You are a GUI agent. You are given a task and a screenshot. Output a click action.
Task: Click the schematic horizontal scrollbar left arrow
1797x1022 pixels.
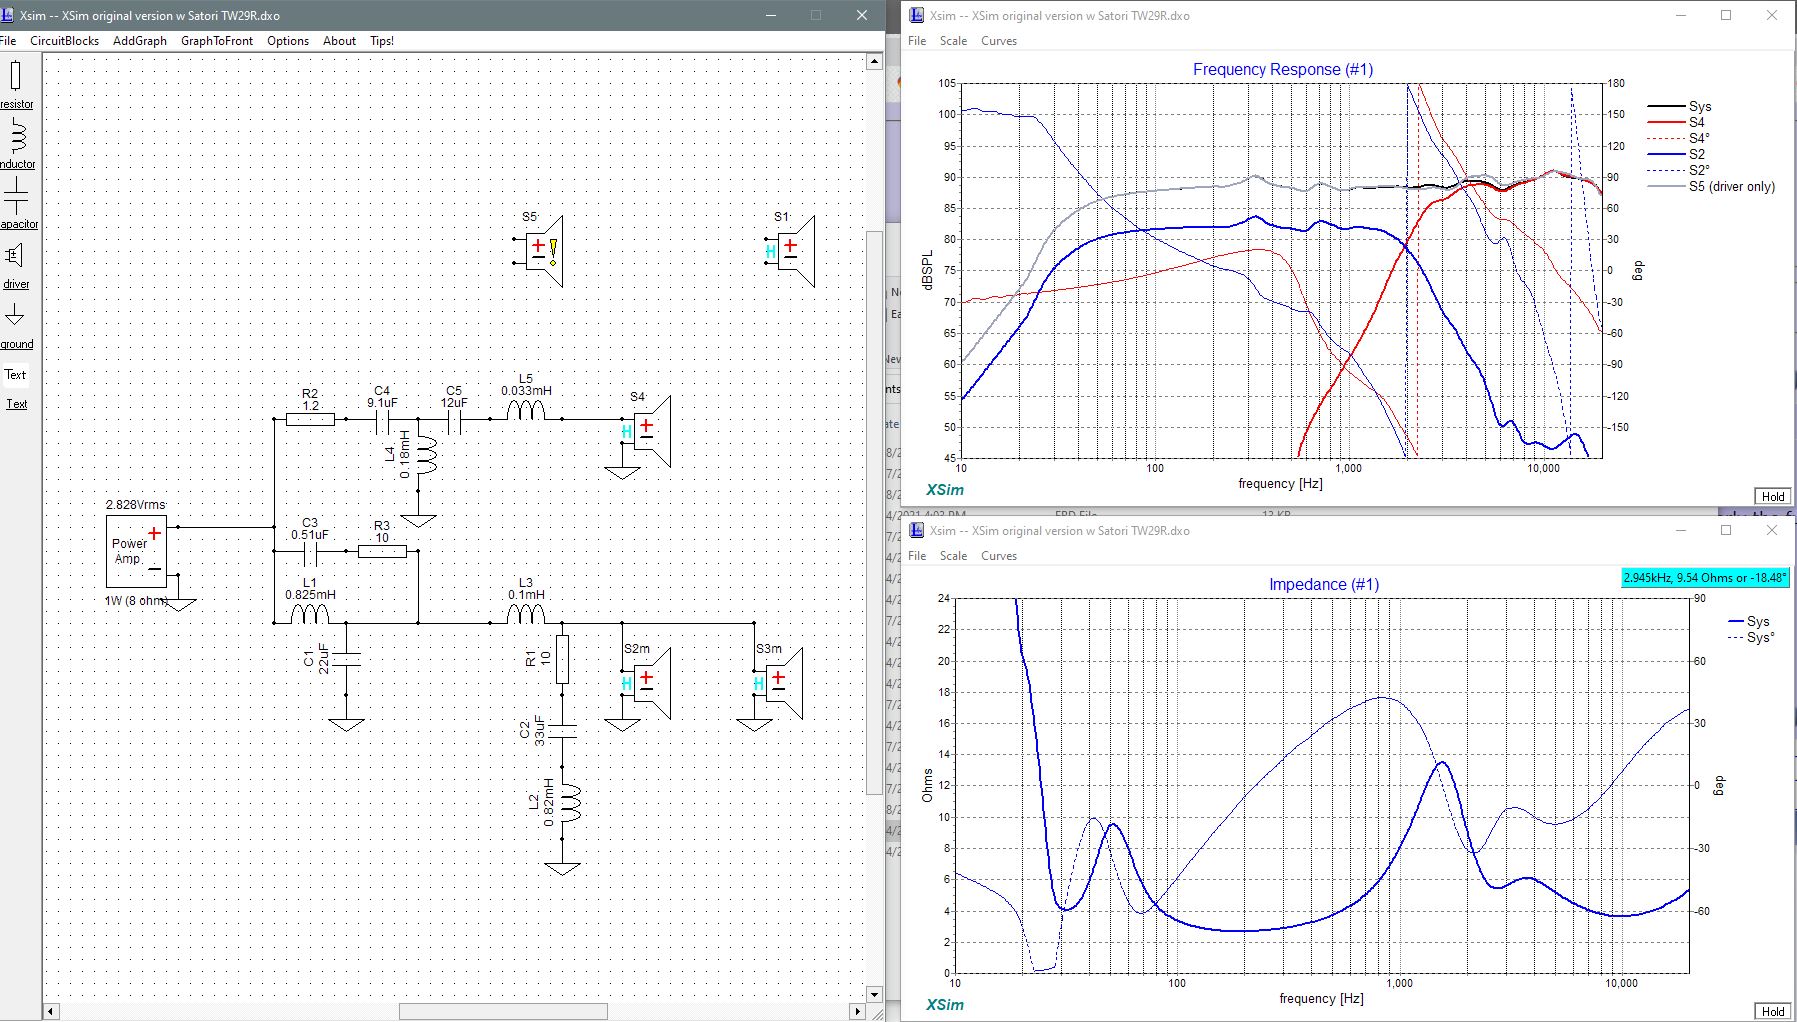pyautogui.click(x=51, y=1012)
